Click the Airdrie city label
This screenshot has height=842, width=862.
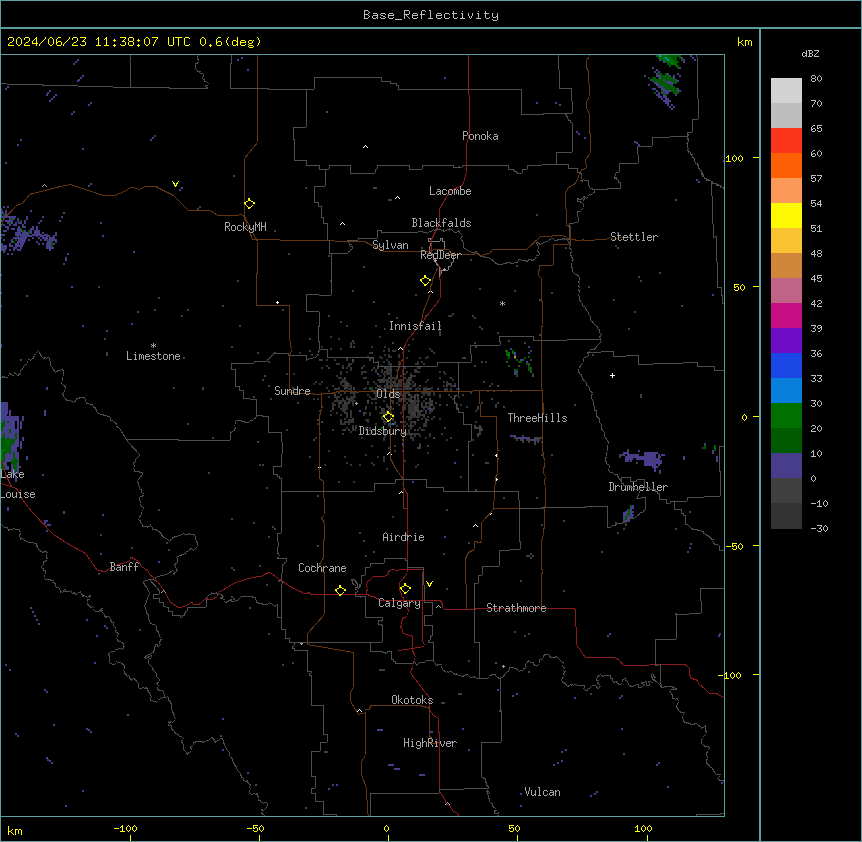[404, 537]
